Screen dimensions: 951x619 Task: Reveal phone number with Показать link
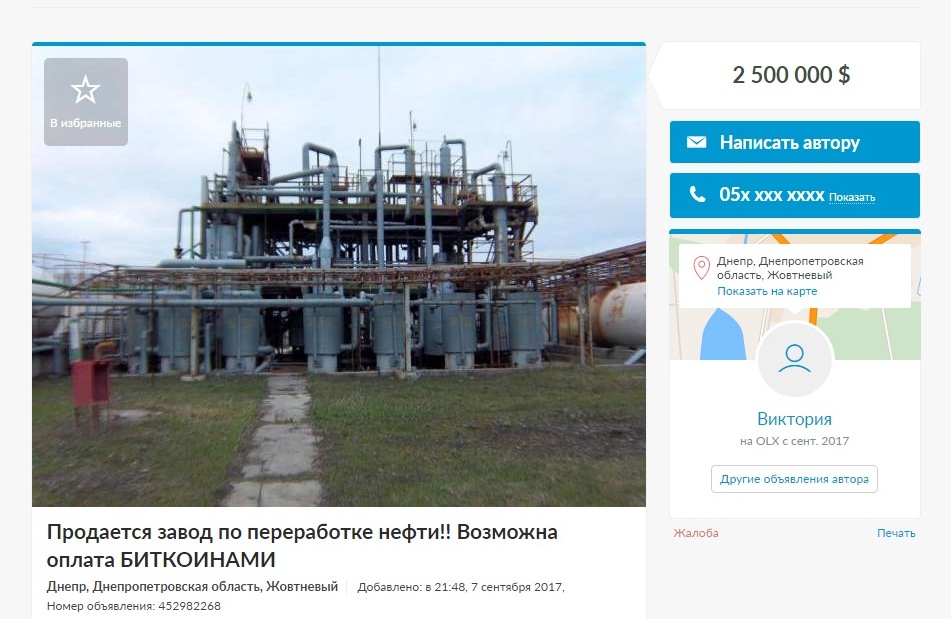[852, 197]
